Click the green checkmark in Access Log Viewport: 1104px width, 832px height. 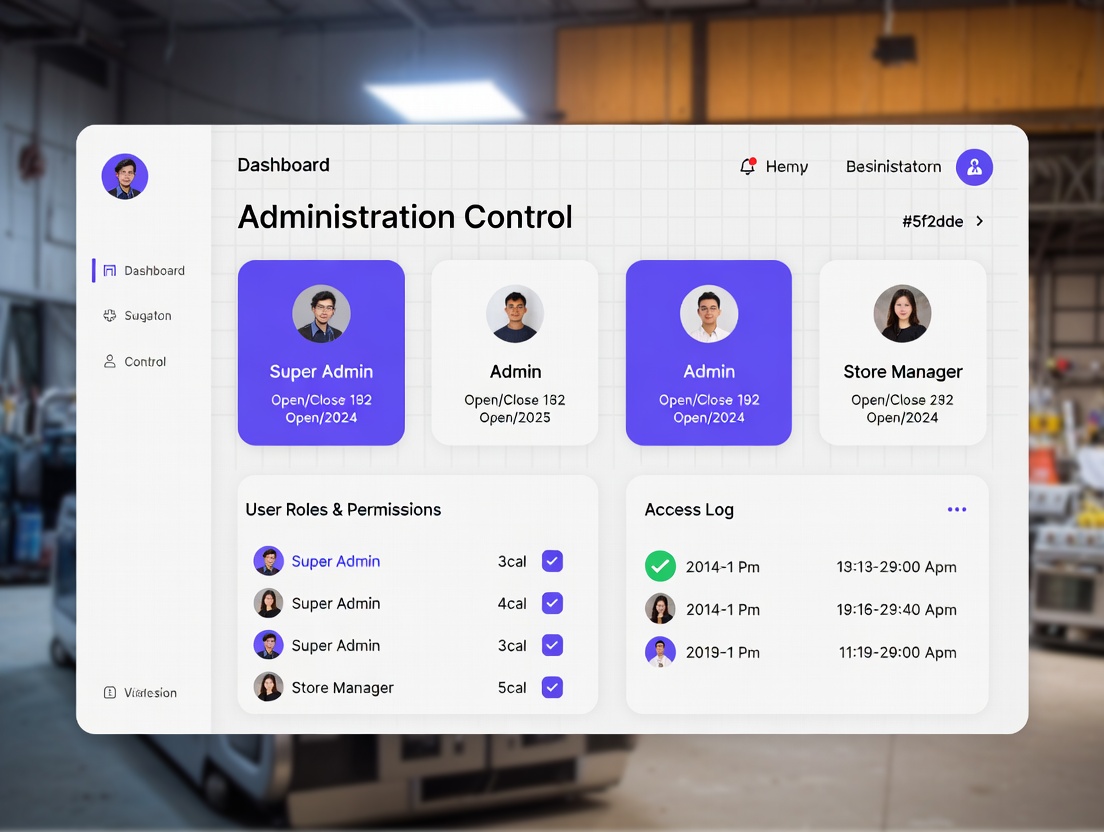660,567
